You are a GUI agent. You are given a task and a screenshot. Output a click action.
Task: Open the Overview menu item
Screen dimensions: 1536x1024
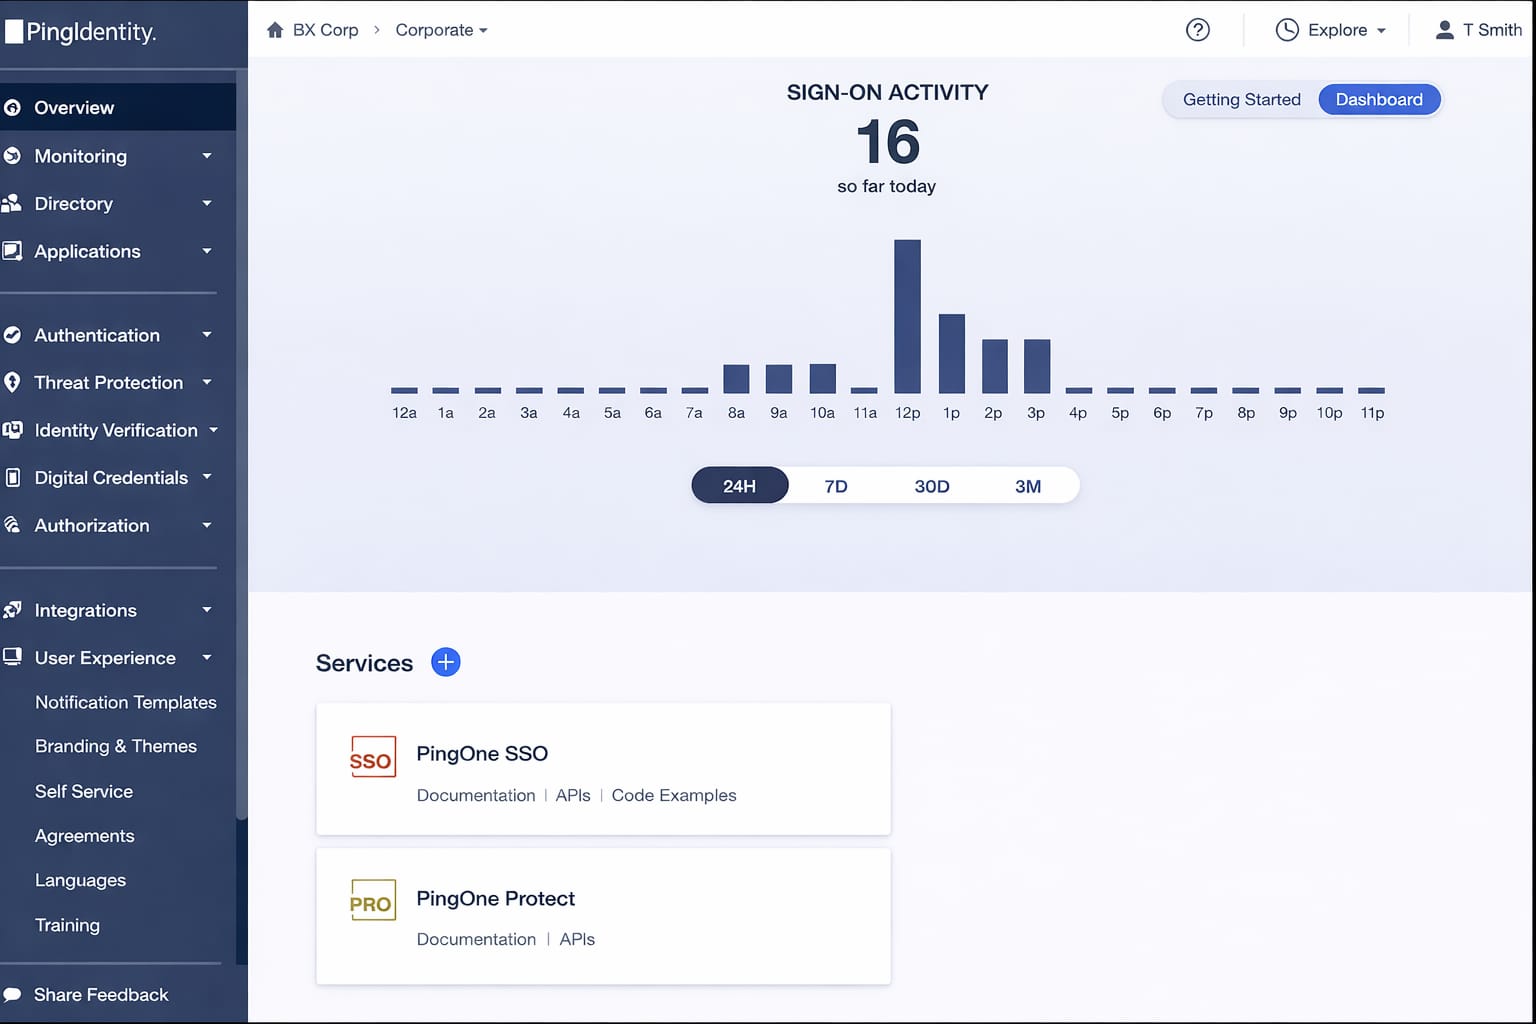click(x=118, y=107)
